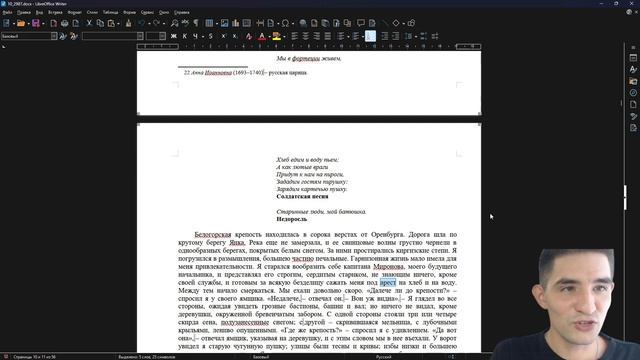Align paragraph center

tap(305, 36)
